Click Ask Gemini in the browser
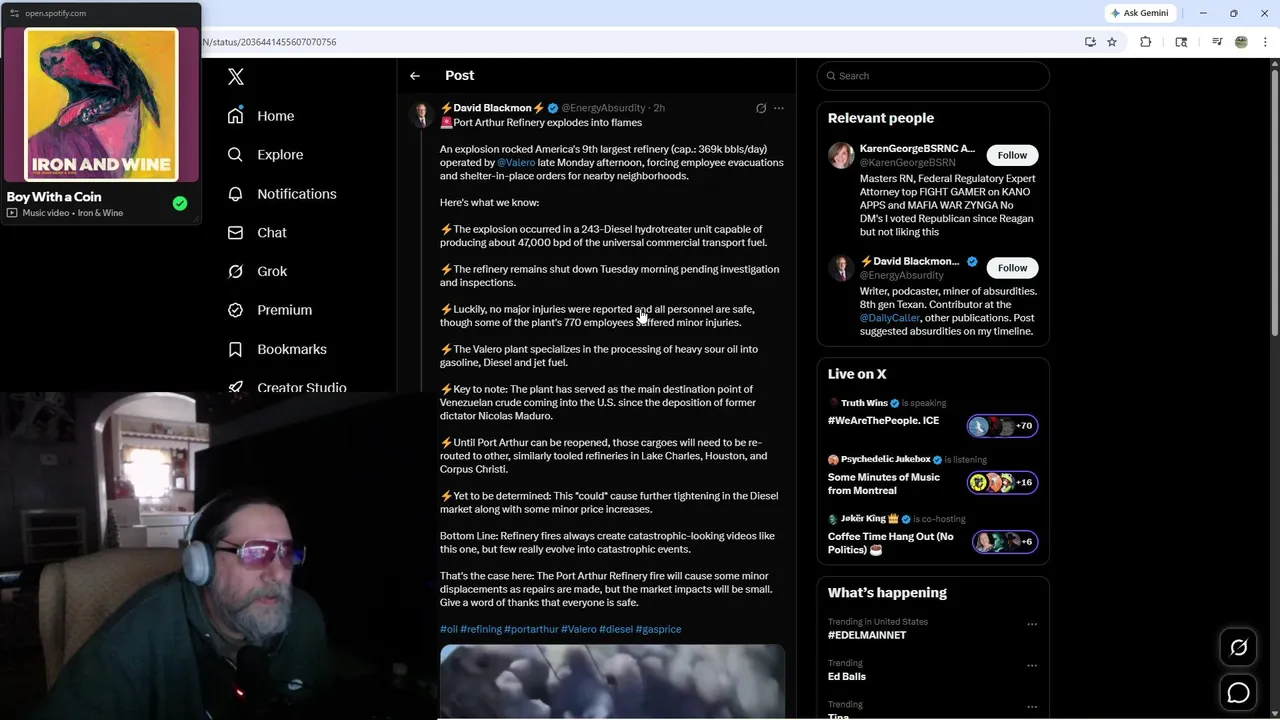 [x=1139, y=13]
